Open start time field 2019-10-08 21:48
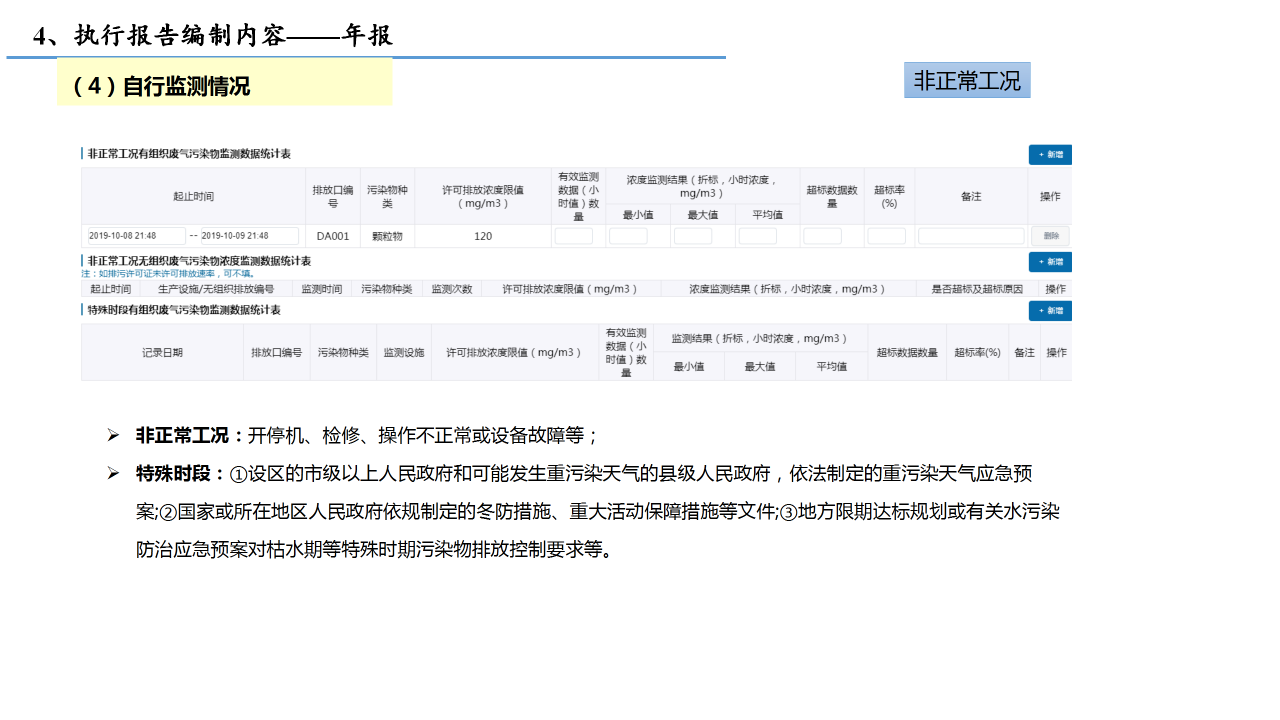Screen dimensions: 1280x720 pyautogui.click(x=135, y=236)
